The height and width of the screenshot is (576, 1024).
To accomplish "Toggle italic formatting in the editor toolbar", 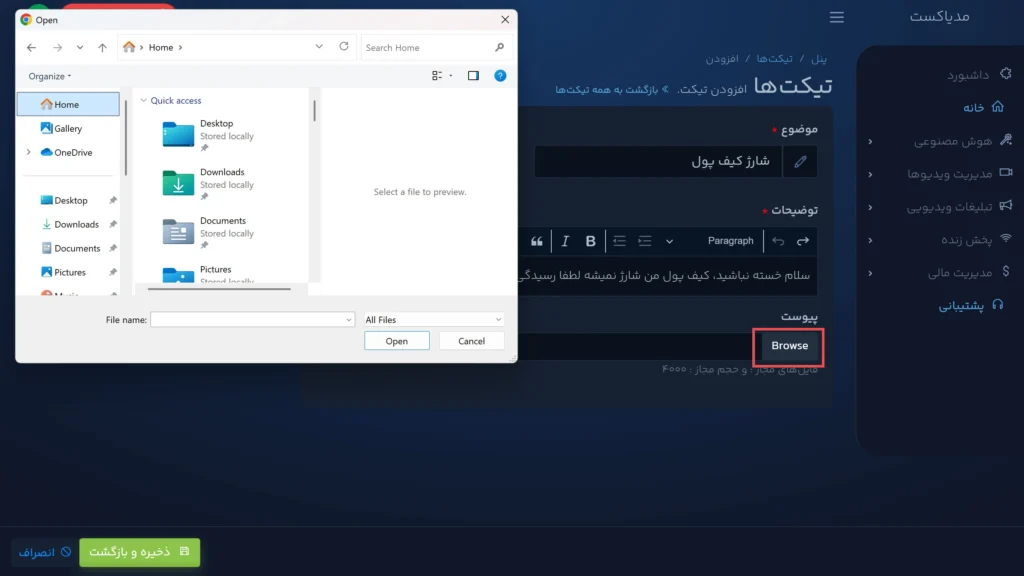I will [x=565, y=241].
